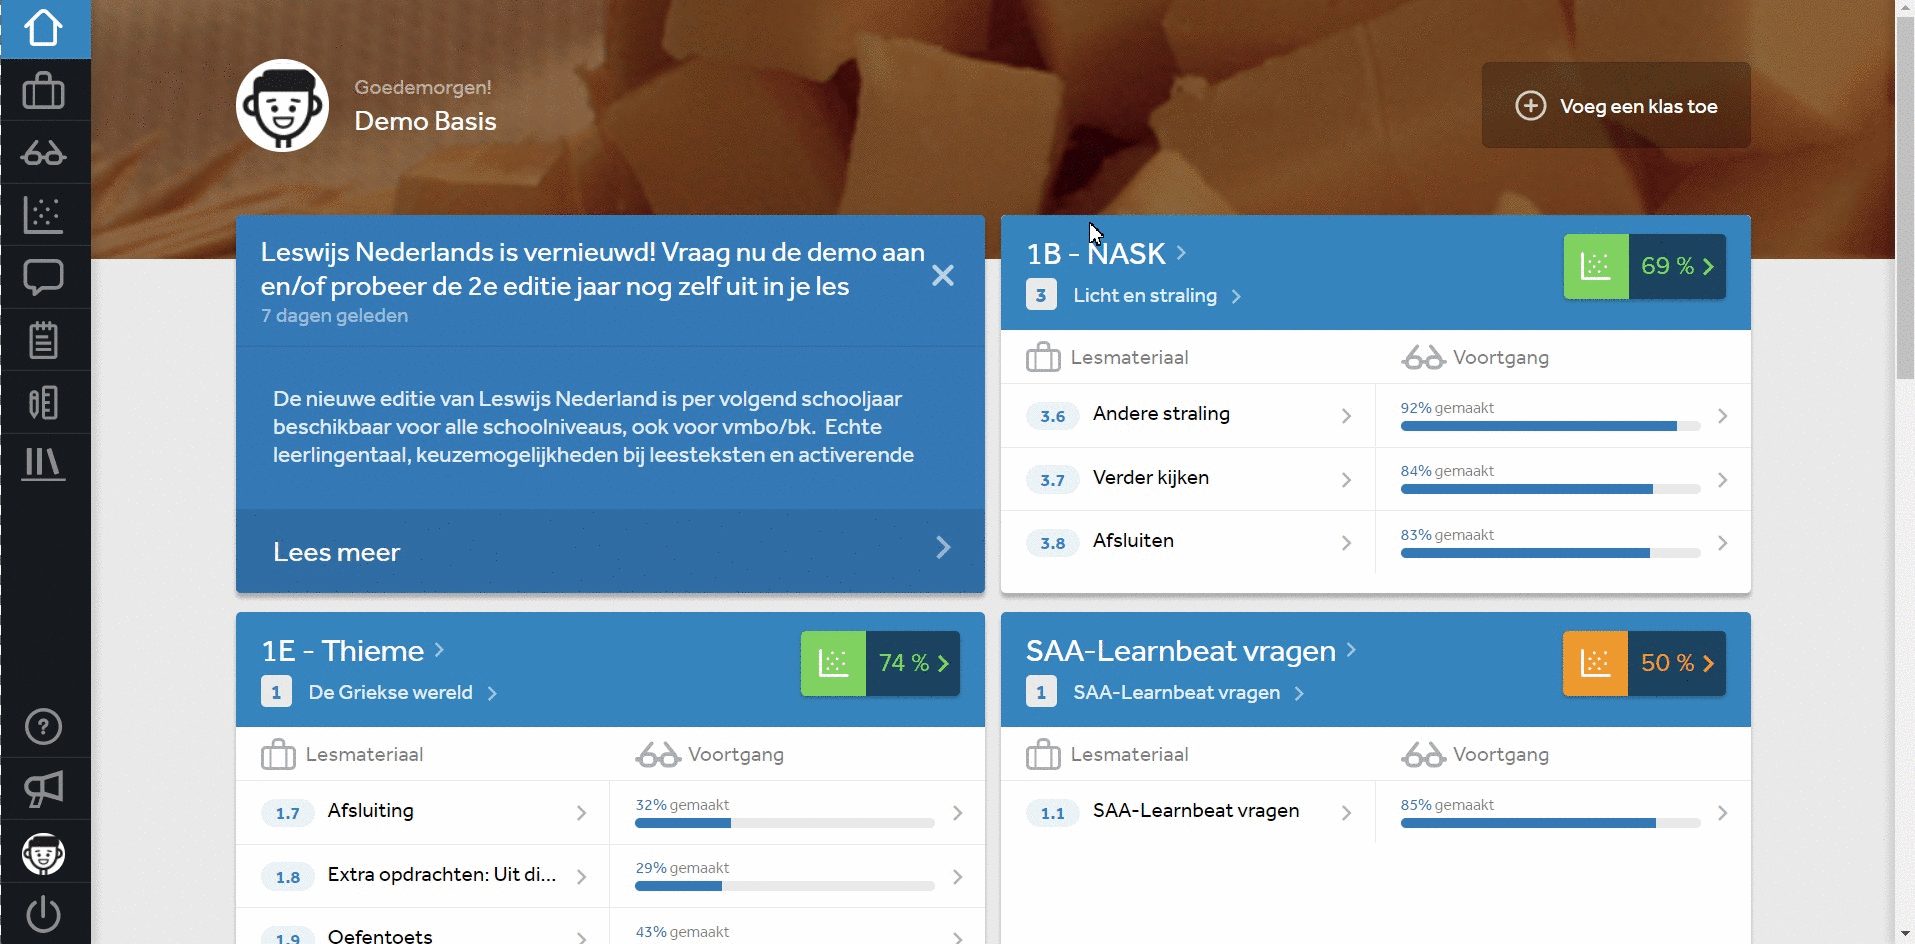The width and height of the screenshot is (1915, 944).
Task: Open the 69 % results button
Action: click(1678, 266)
